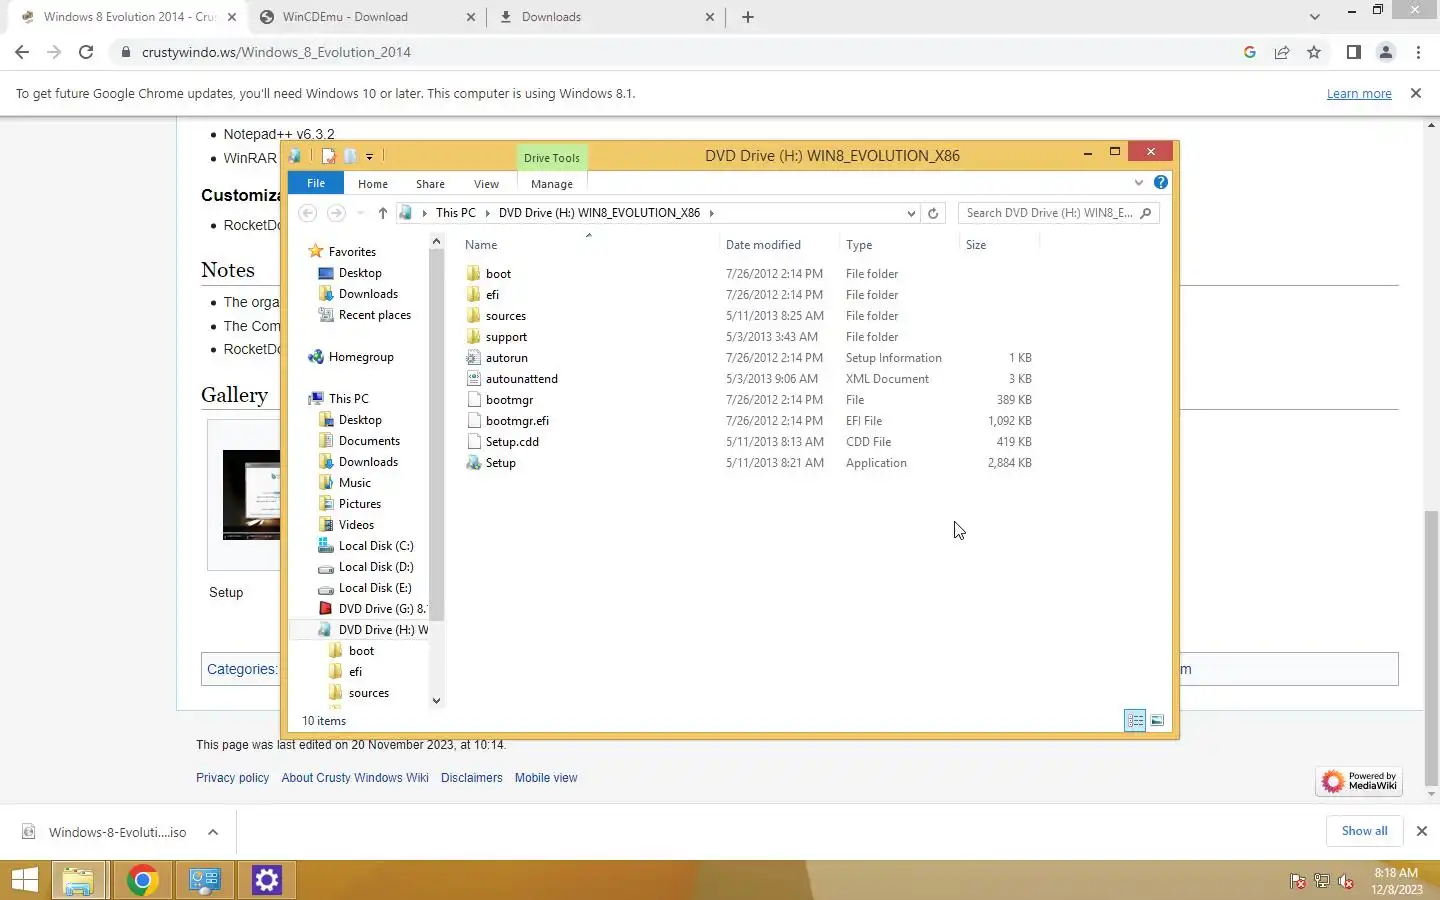Viewport: 1440px width, 900px height.
Task: Open Local Disk (E:) in navigation pane
Action: [375, 588]
